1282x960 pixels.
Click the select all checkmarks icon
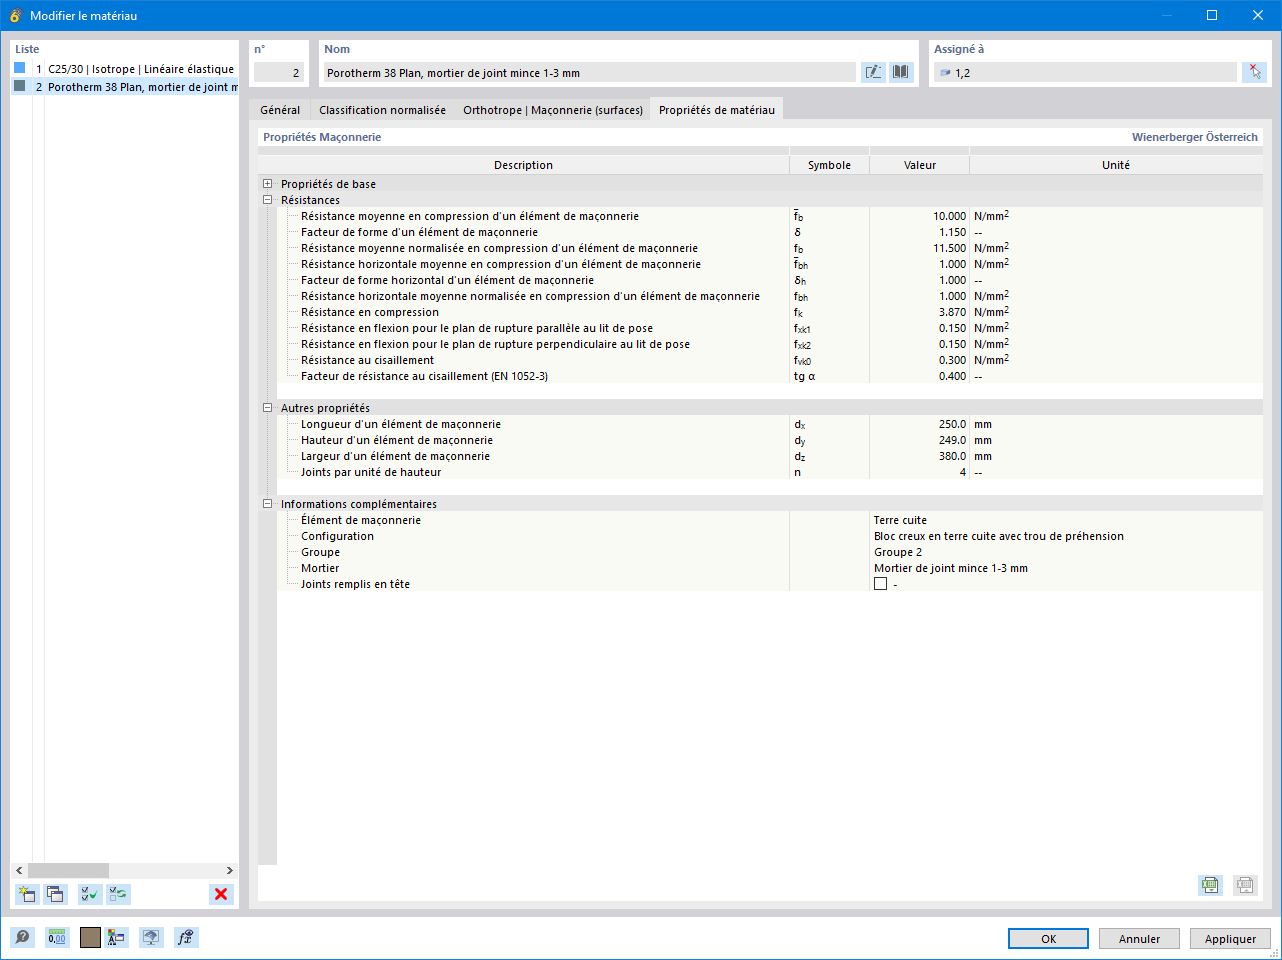(x=90, y=894)
